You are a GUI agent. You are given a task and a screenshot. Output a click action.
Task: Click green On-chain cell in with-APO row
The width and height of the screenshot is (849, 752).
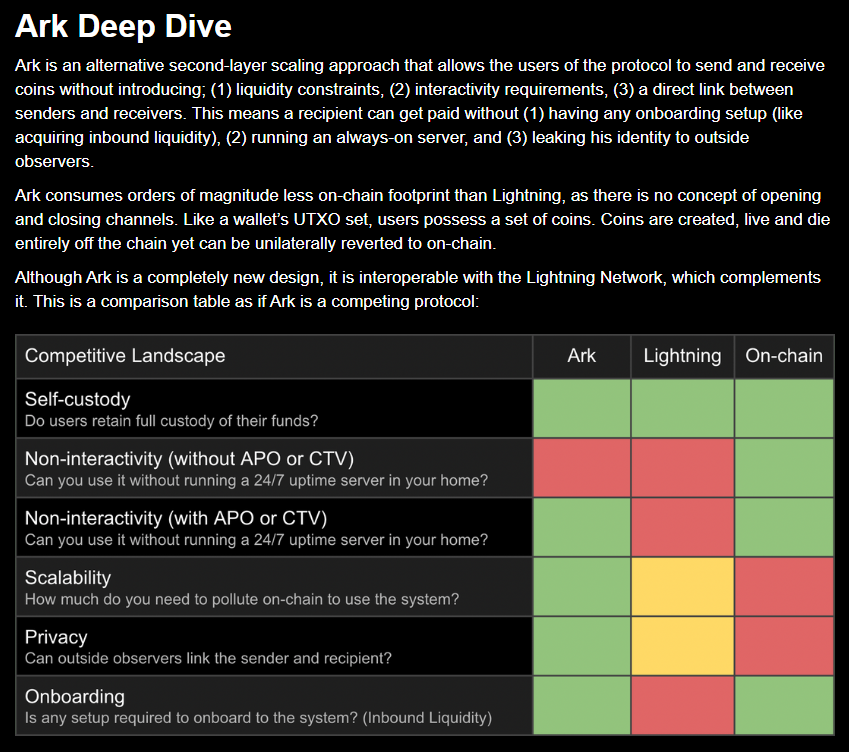coord(783,527)
